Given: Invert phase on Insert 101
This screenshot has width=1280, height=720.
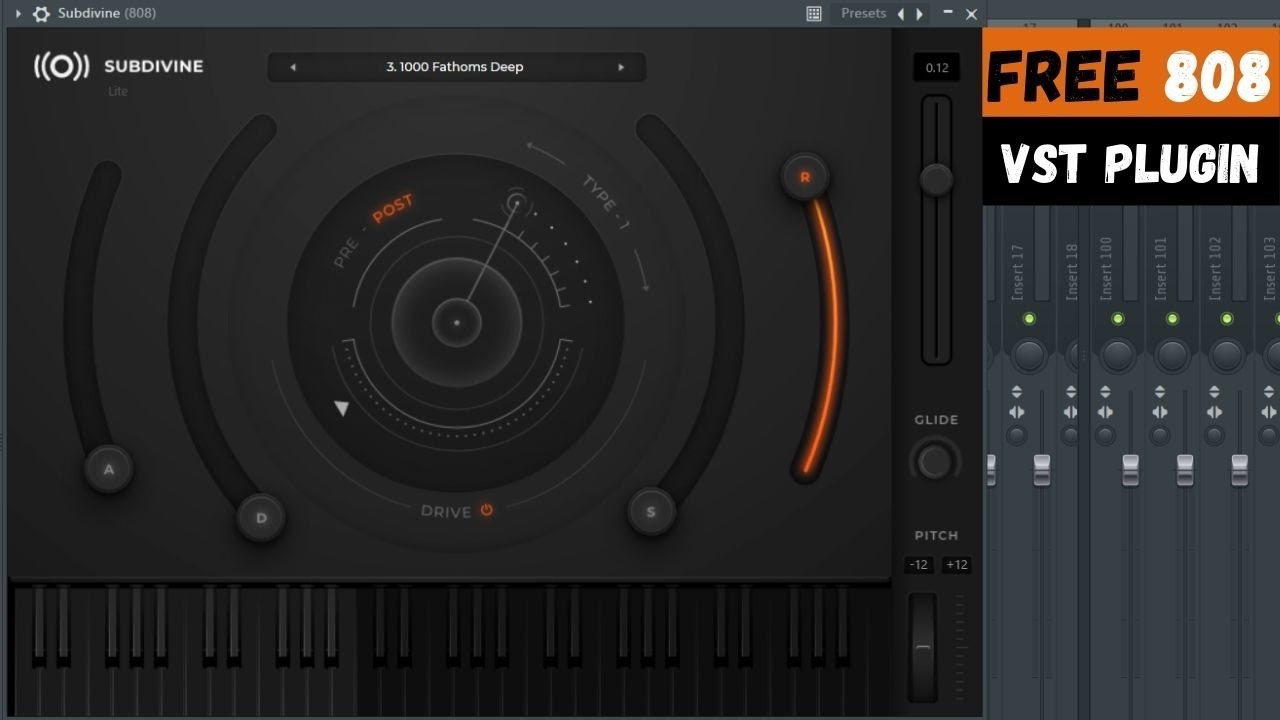Looking at the screenshot, I should click(x=1160, y=391).
